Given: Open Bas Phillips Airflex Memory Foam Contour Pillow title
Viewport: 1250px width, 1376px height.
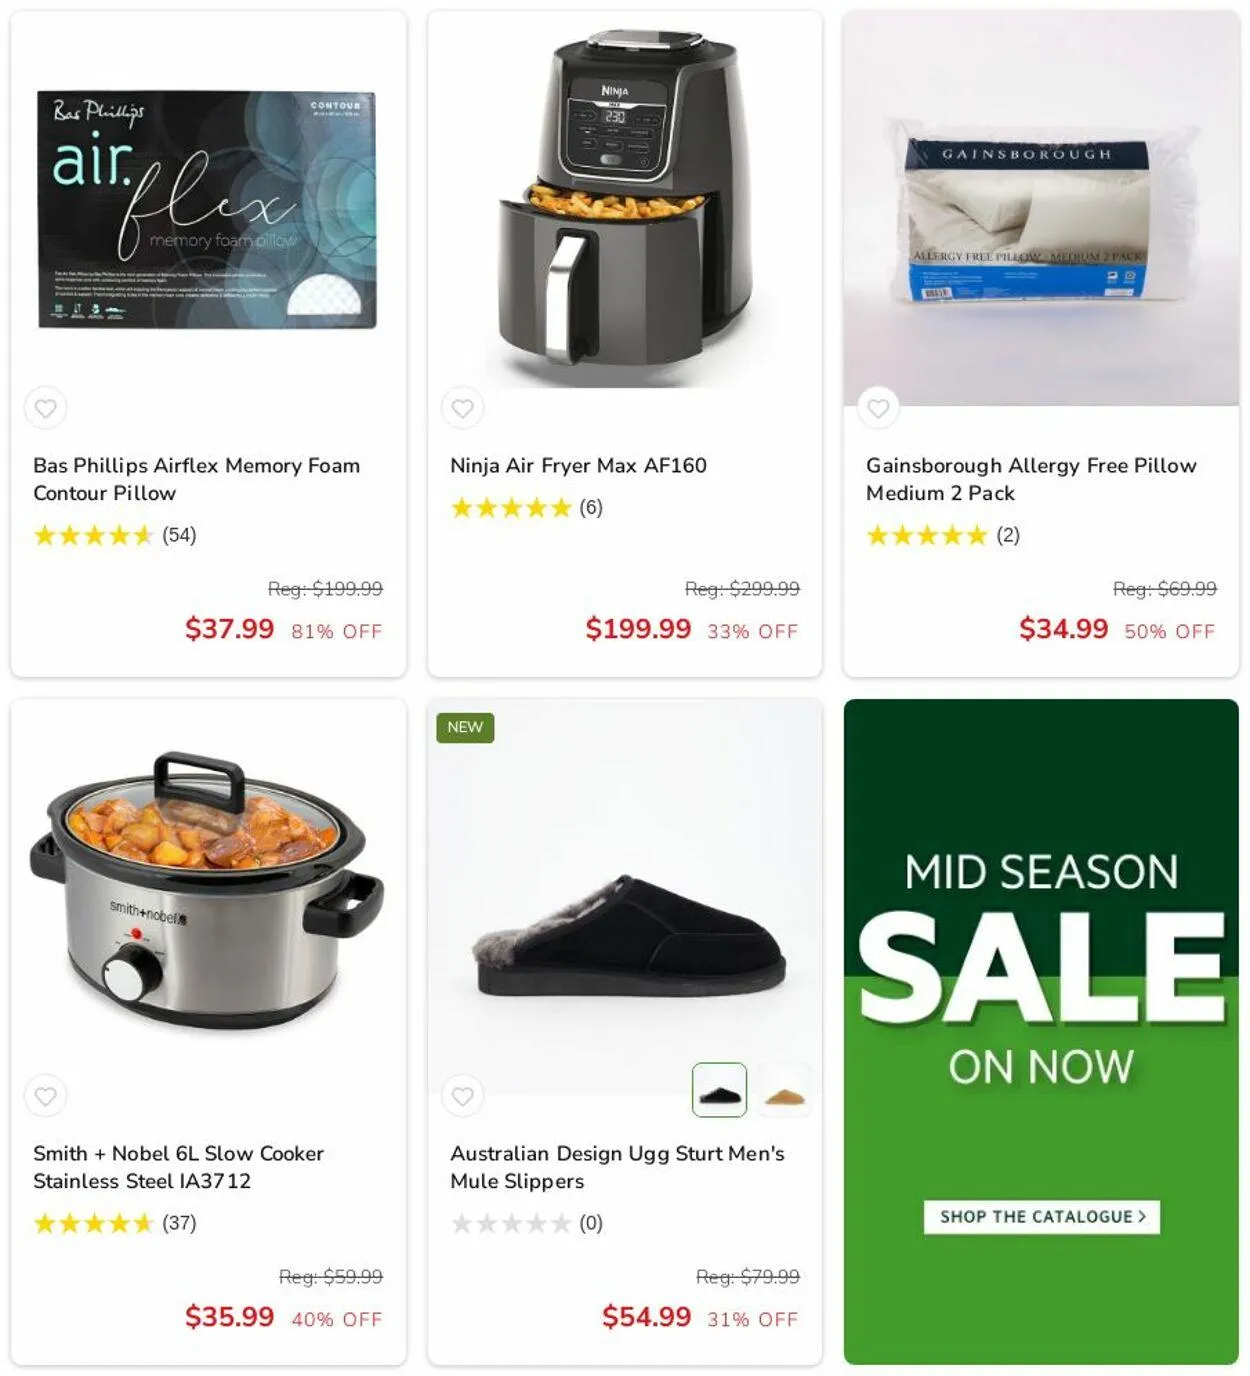Looking at the screenshot, I should tap(196, 479).
